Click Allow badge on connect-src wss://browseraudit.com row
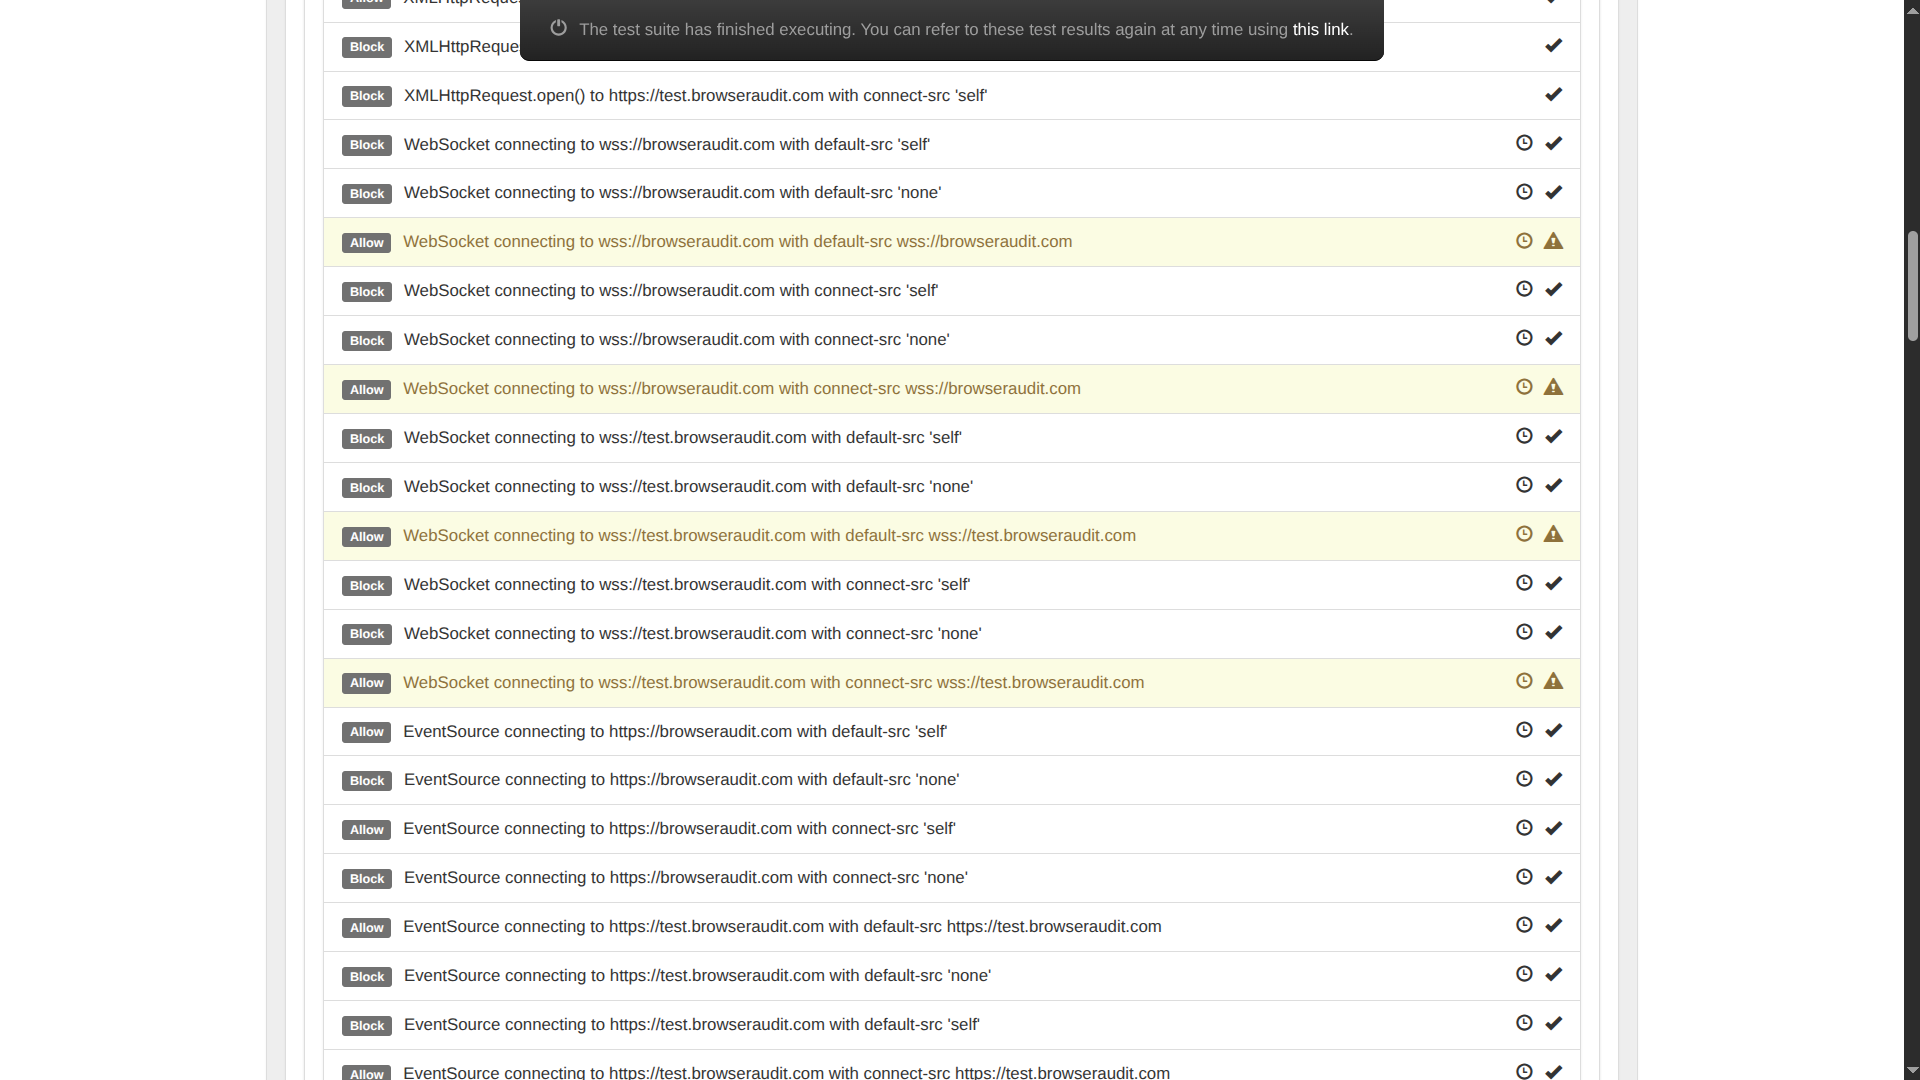This screenshot has width=1920, height=1080. click(366, 390)
